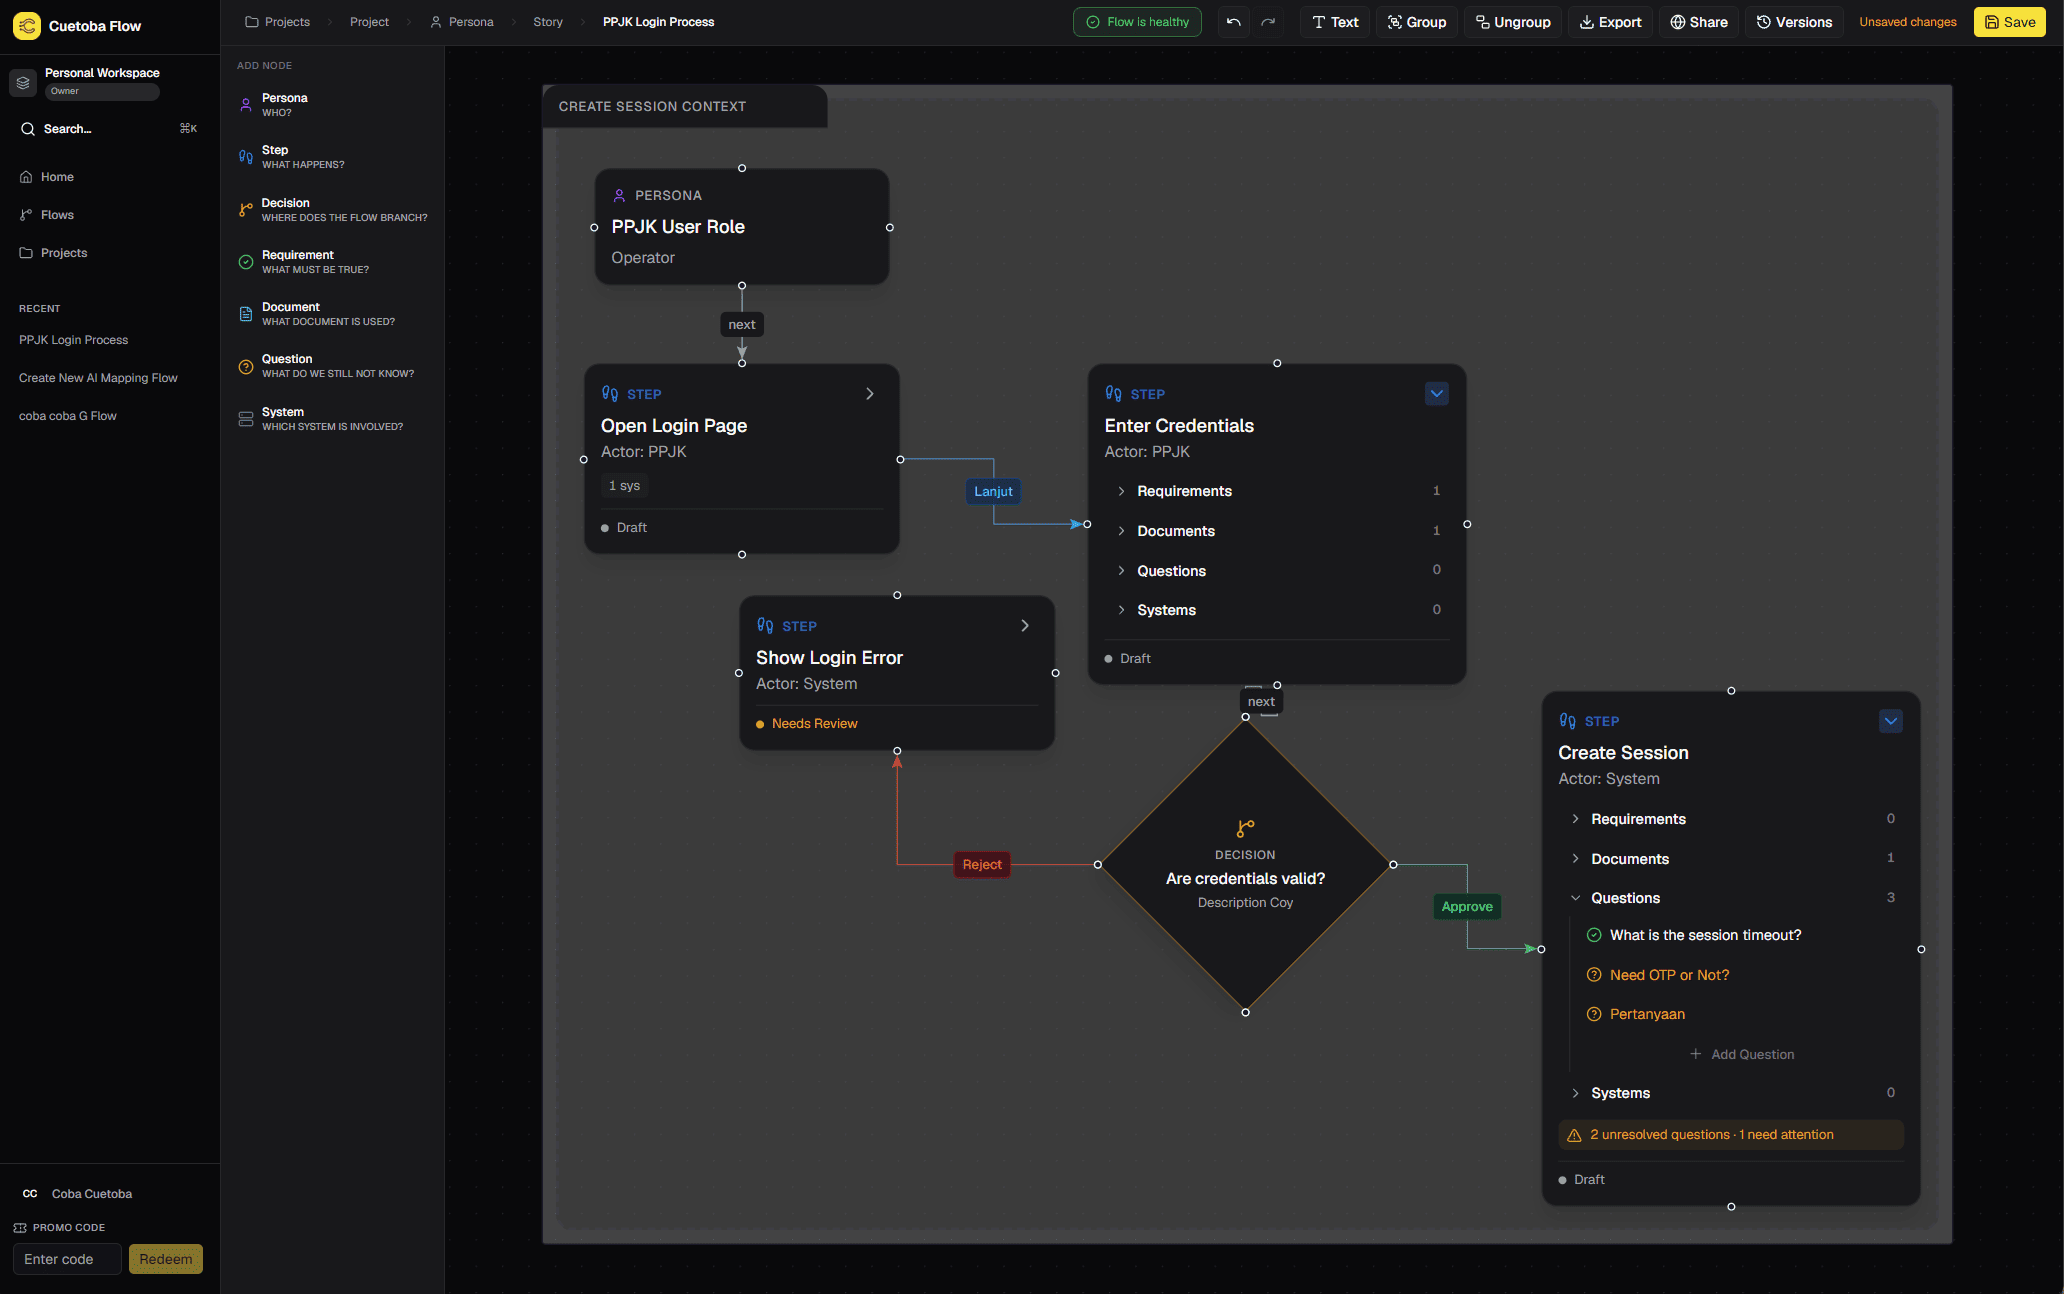The width and height of the screenshot is (2064, 1294).
Task: Toggle status icon of Pertanyaan question
Action: point(1594,1014)
